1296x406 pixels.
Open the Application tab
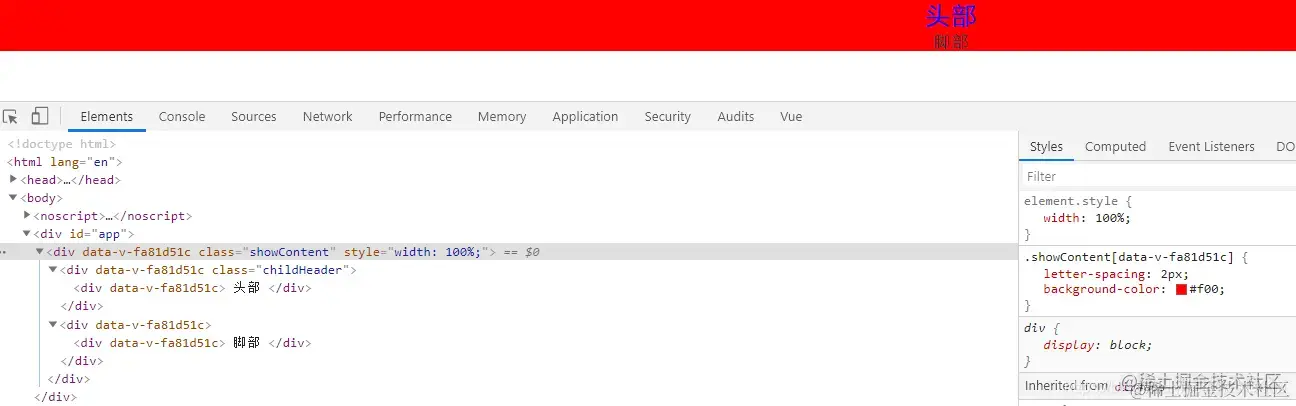tap(585, 117)
